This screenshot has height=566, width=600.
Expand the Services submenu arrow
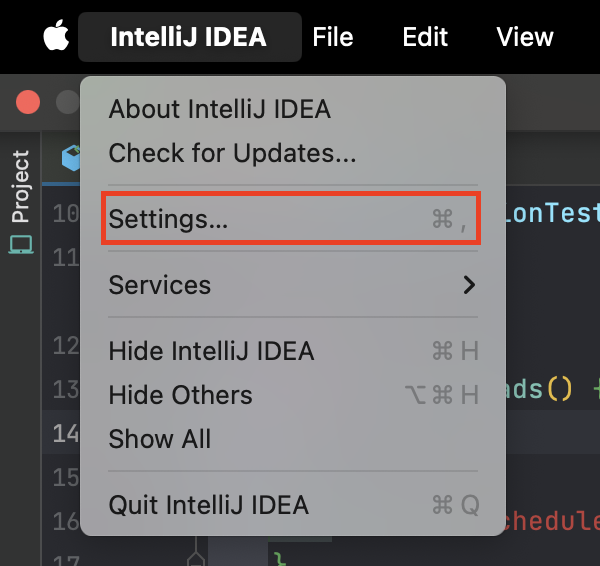[x=469, y=285]
